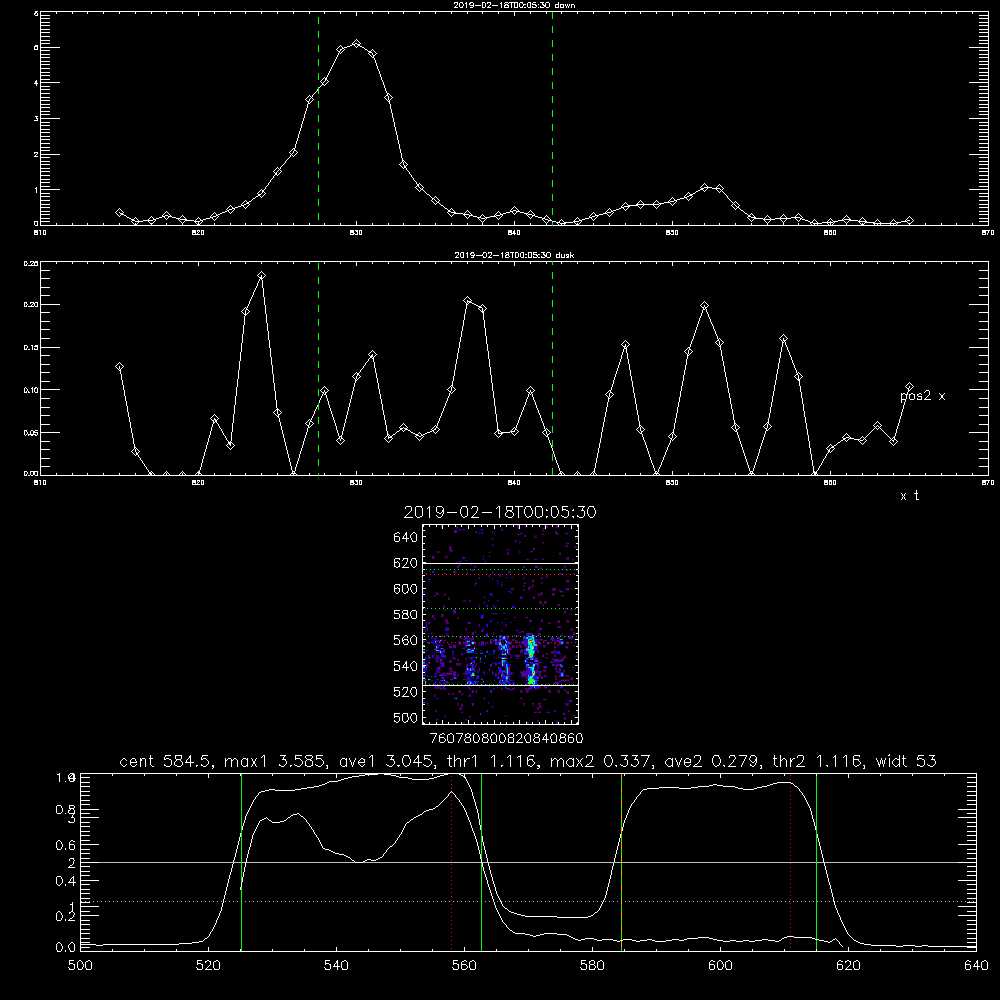1000x1000 pixels.
Task: Click the first green vertical line in bottom plot
Action: click(241, 862)
